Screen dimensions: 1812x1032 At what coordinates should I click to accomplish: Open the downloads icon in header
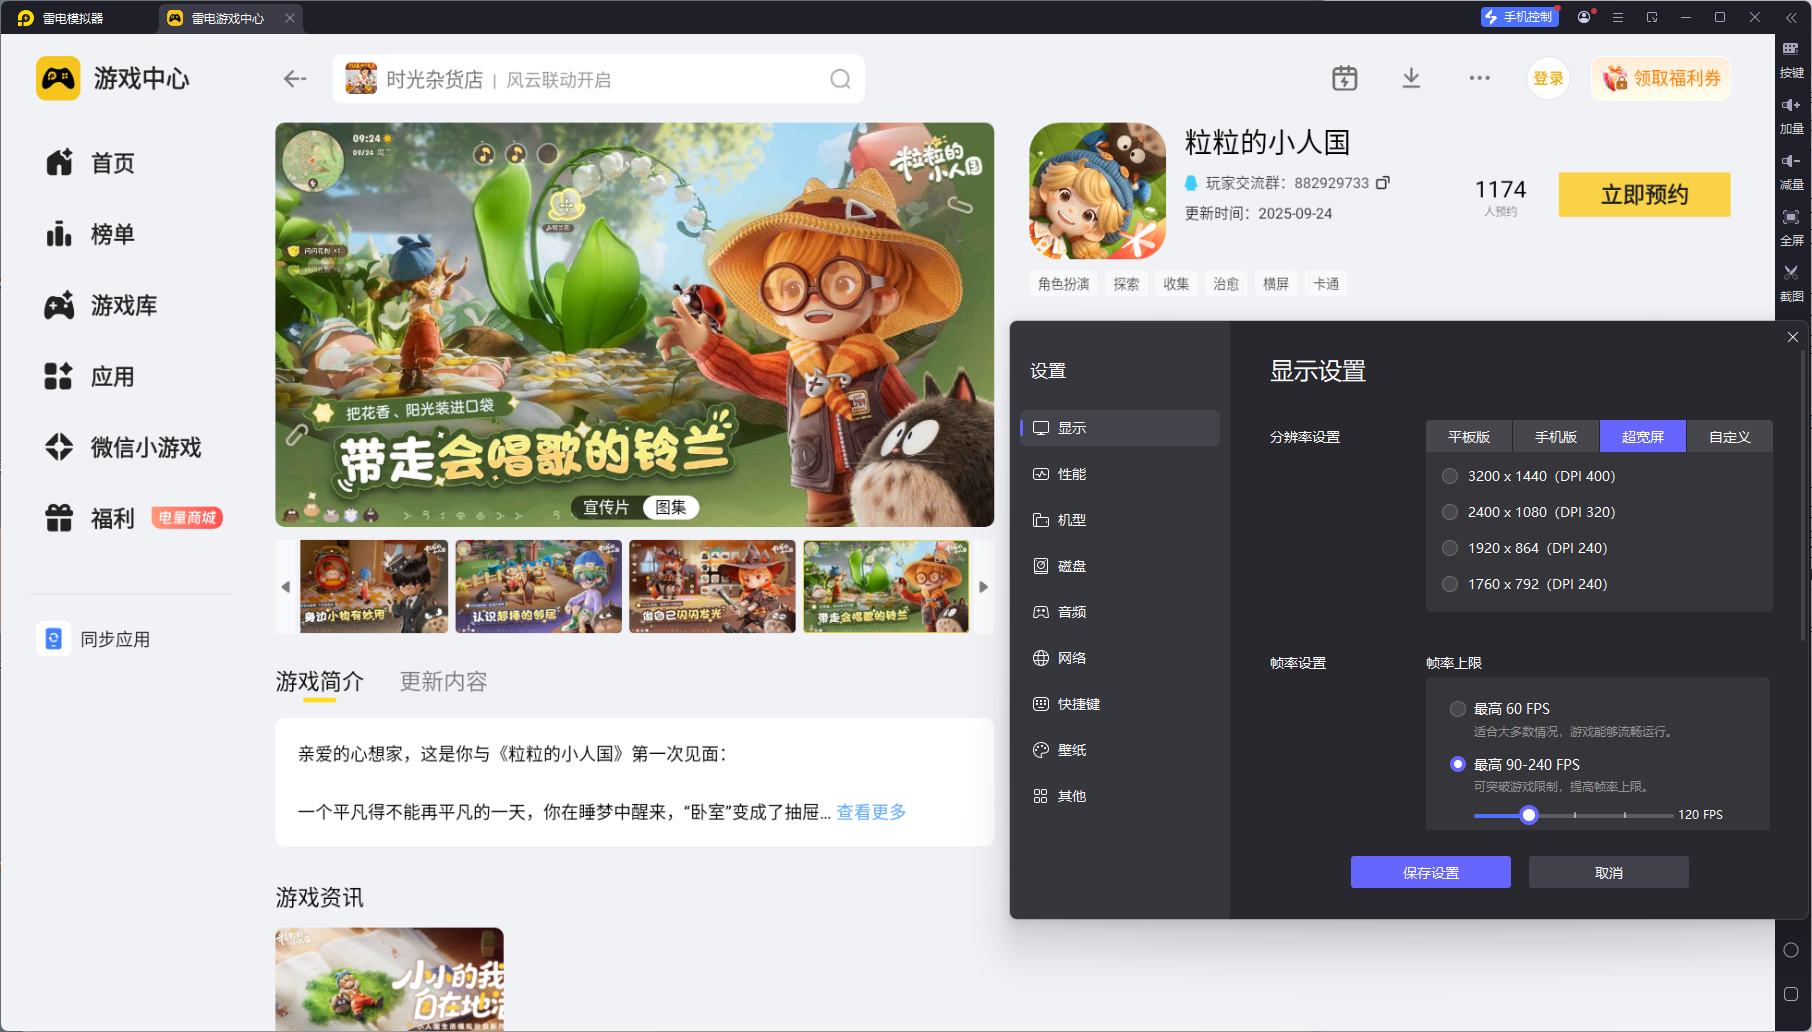click(x=1411, y=78)
